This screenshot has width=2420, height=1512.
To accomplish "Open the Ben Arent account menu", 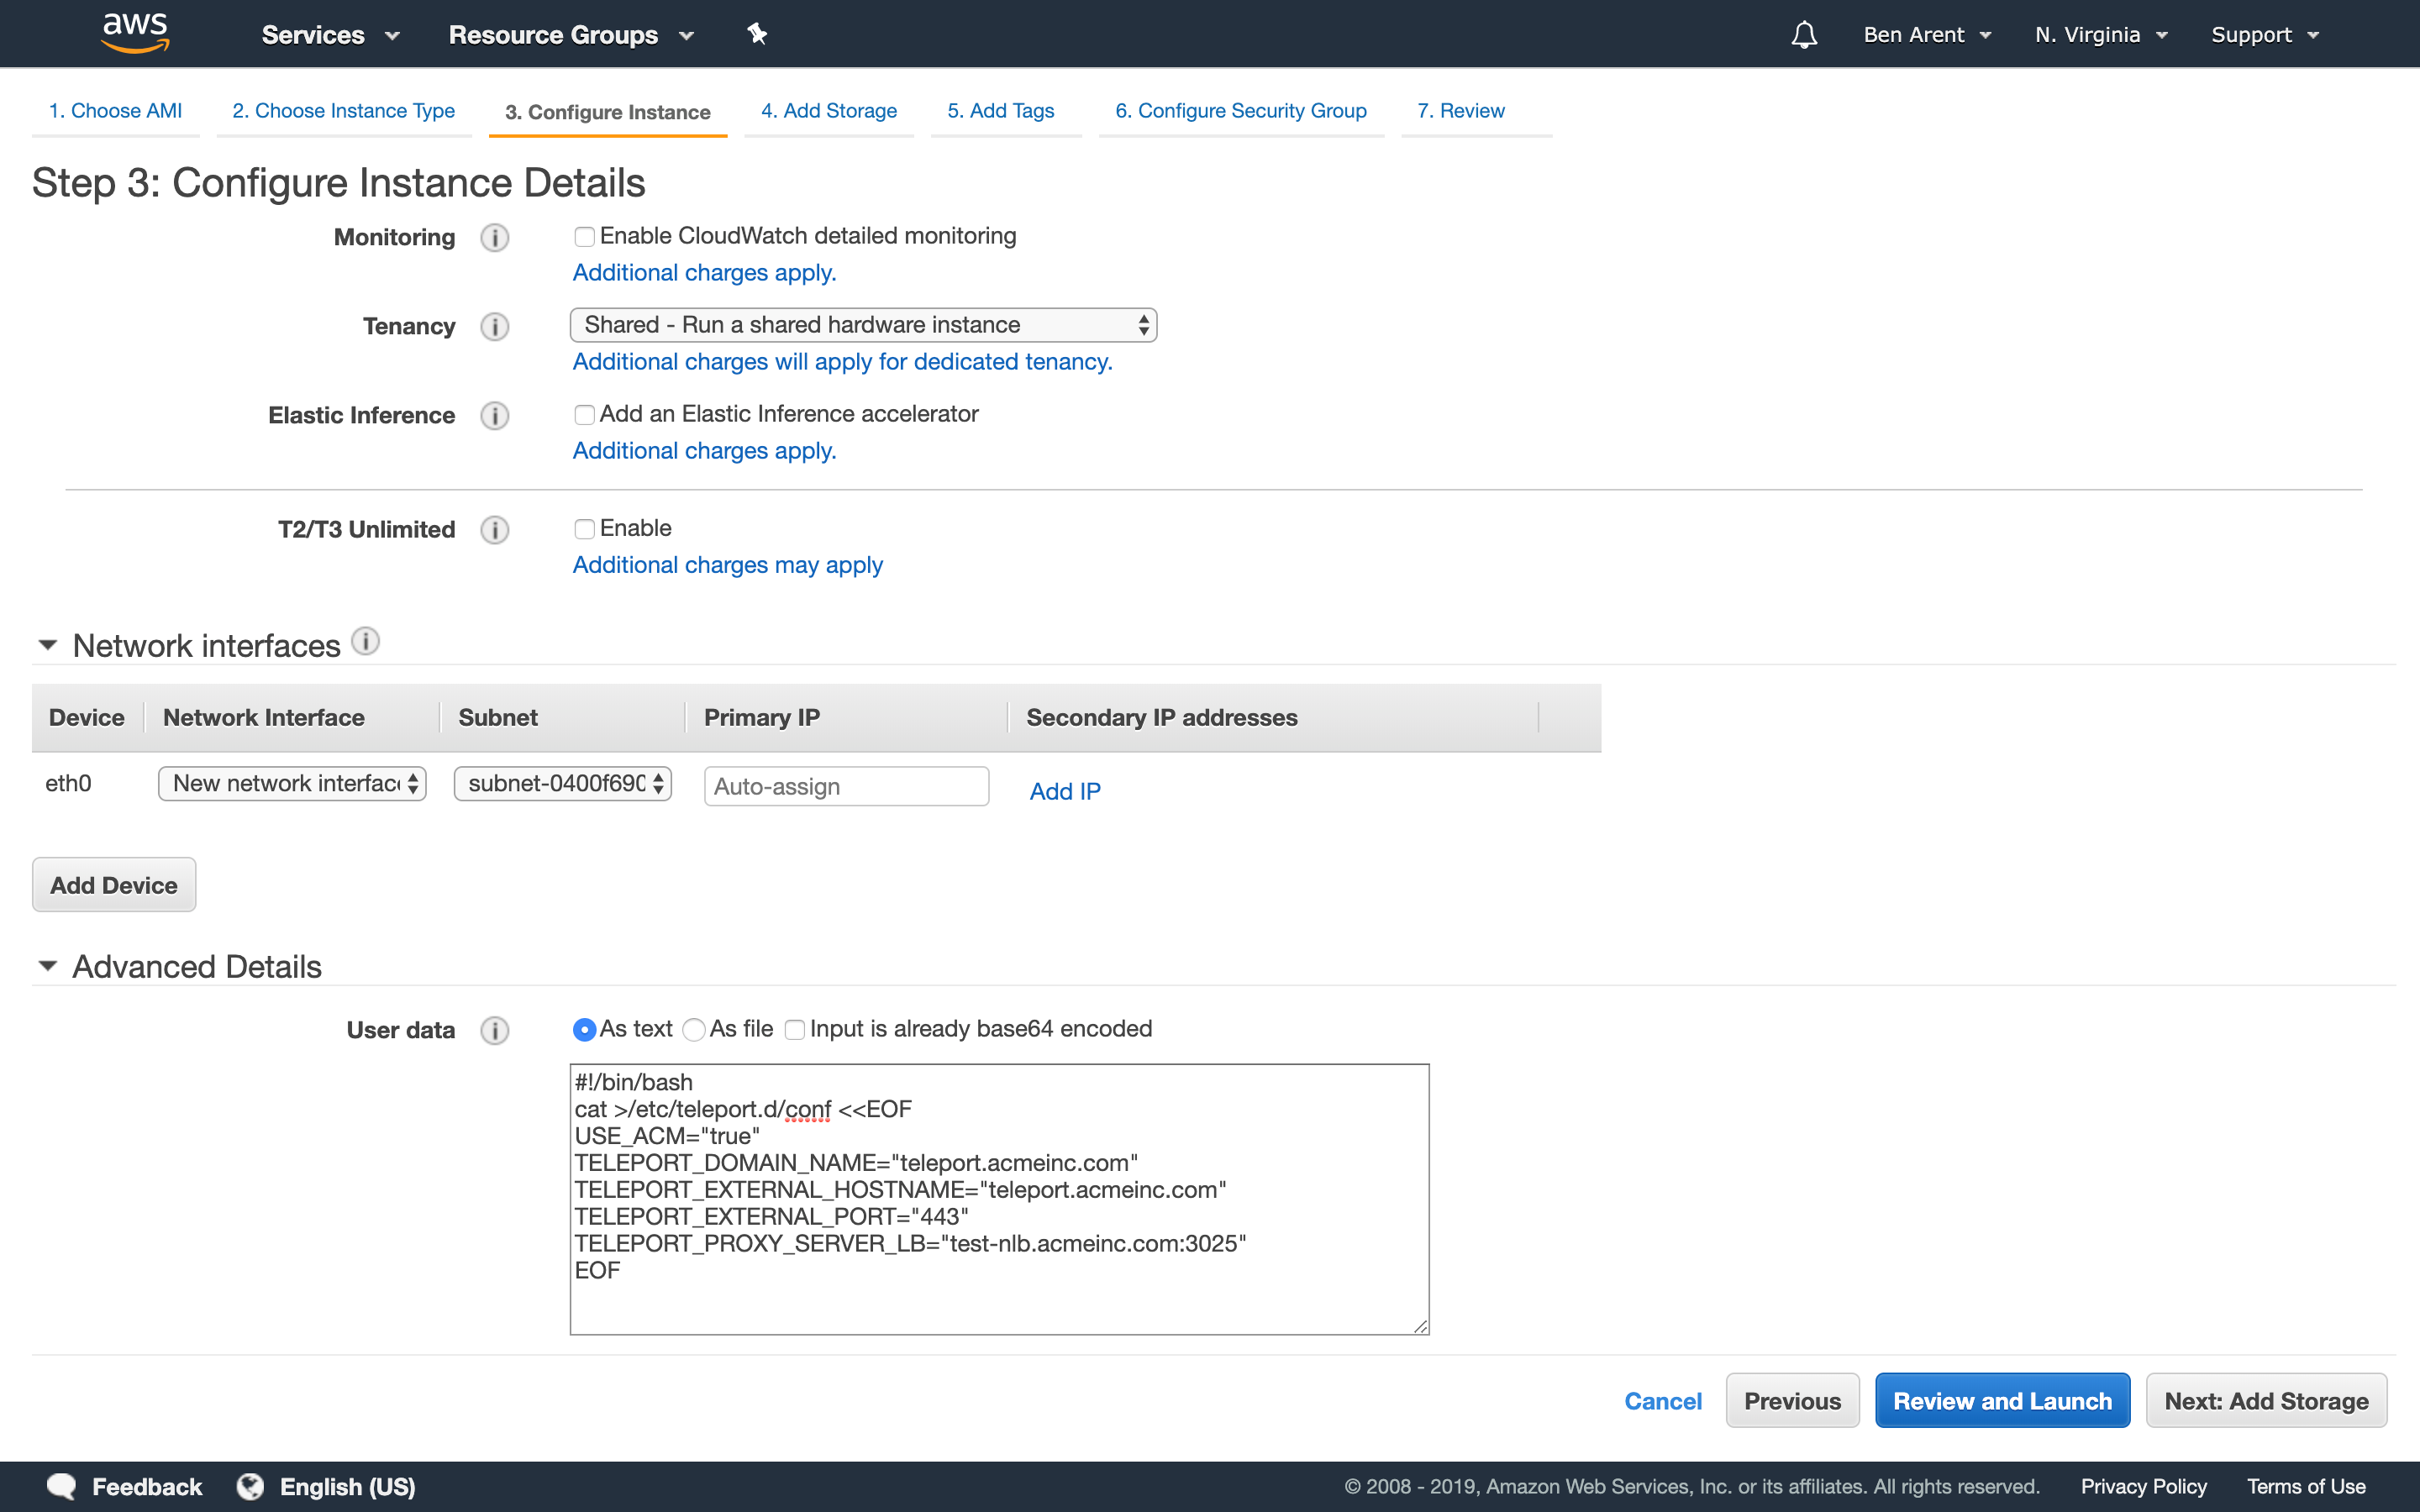I will (x=1927, y=35).
